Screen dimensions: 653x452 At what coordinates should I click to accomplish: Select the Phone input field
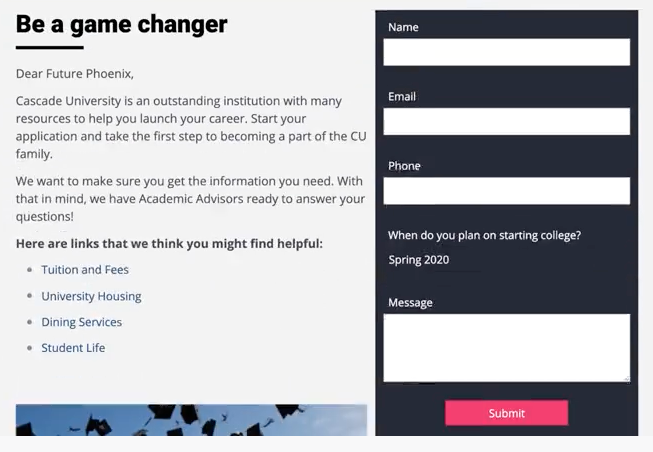tap(506, 191)
